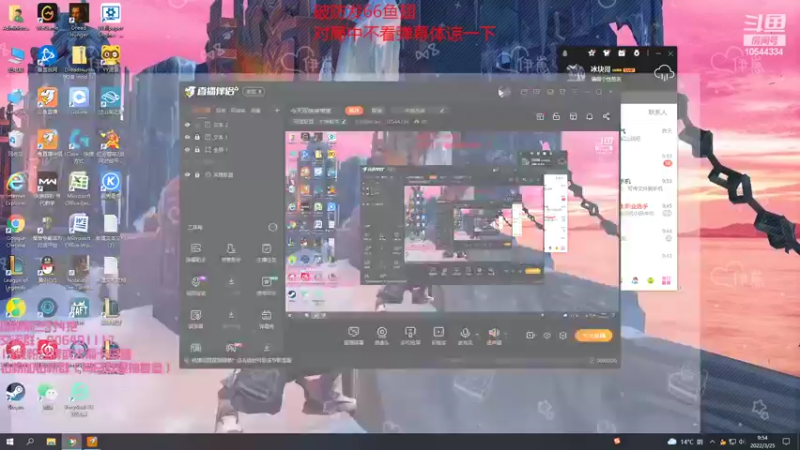Open the notification bell icon
The width and height of the screenshot is (800, 450).
coord(589,117)
